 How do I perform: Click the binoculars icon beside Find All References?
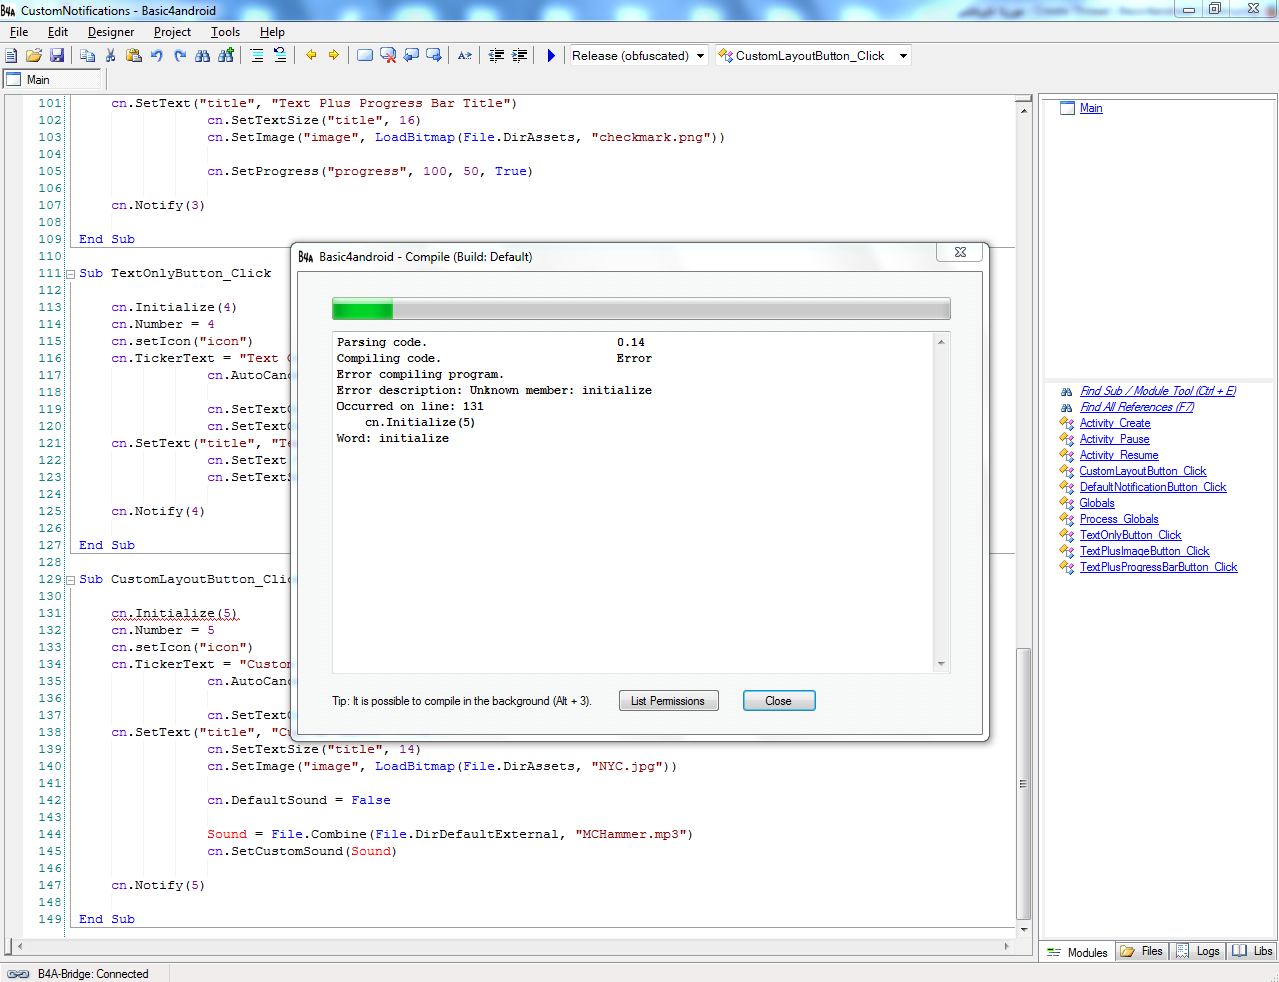pyautogui.click(x=1067, y=407)
